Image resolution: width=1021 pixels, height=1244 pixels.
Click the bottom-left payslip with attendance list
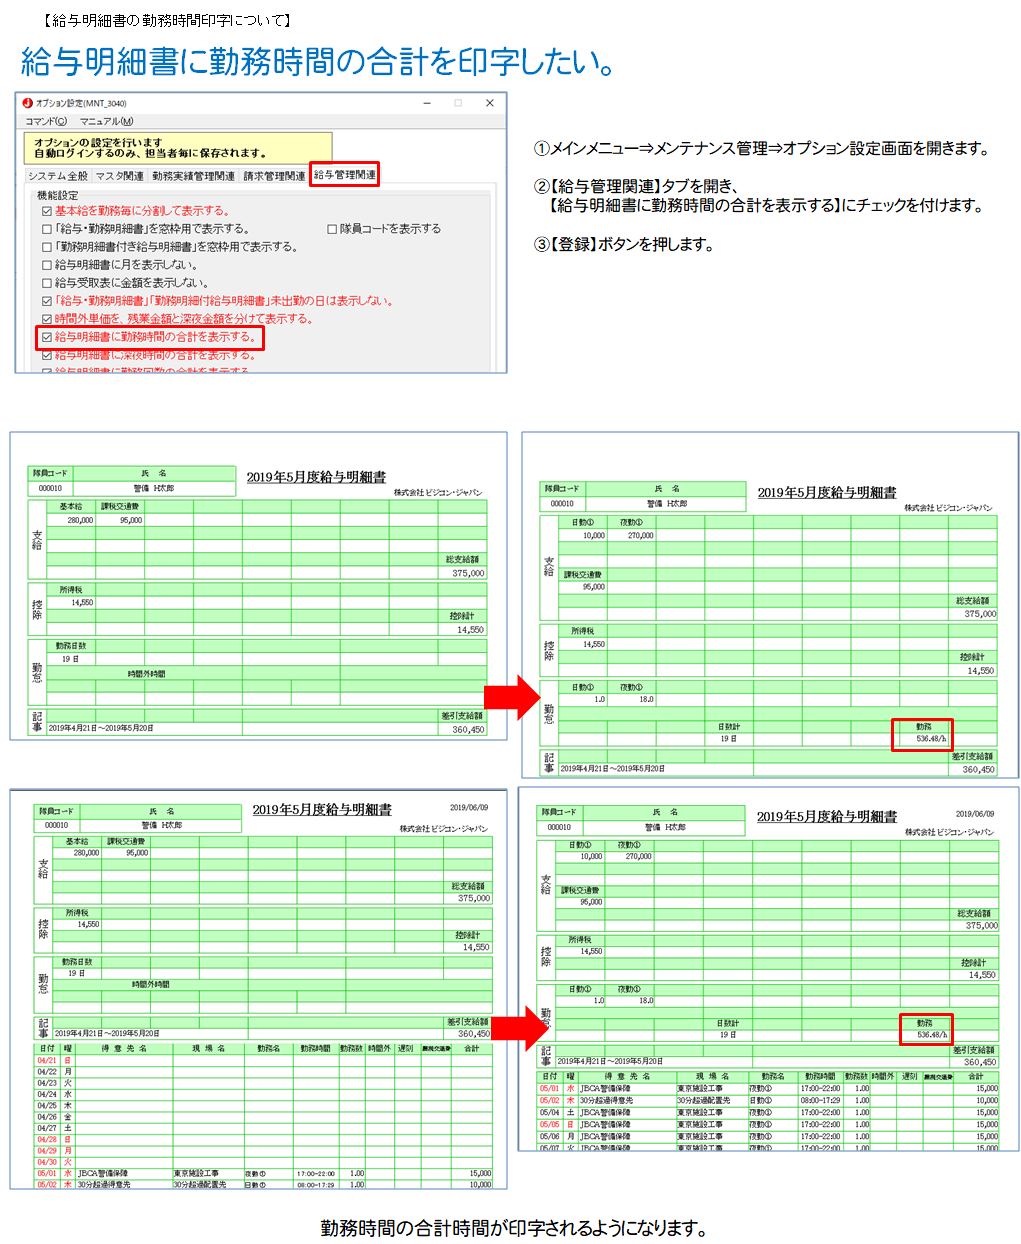[258, 988]
